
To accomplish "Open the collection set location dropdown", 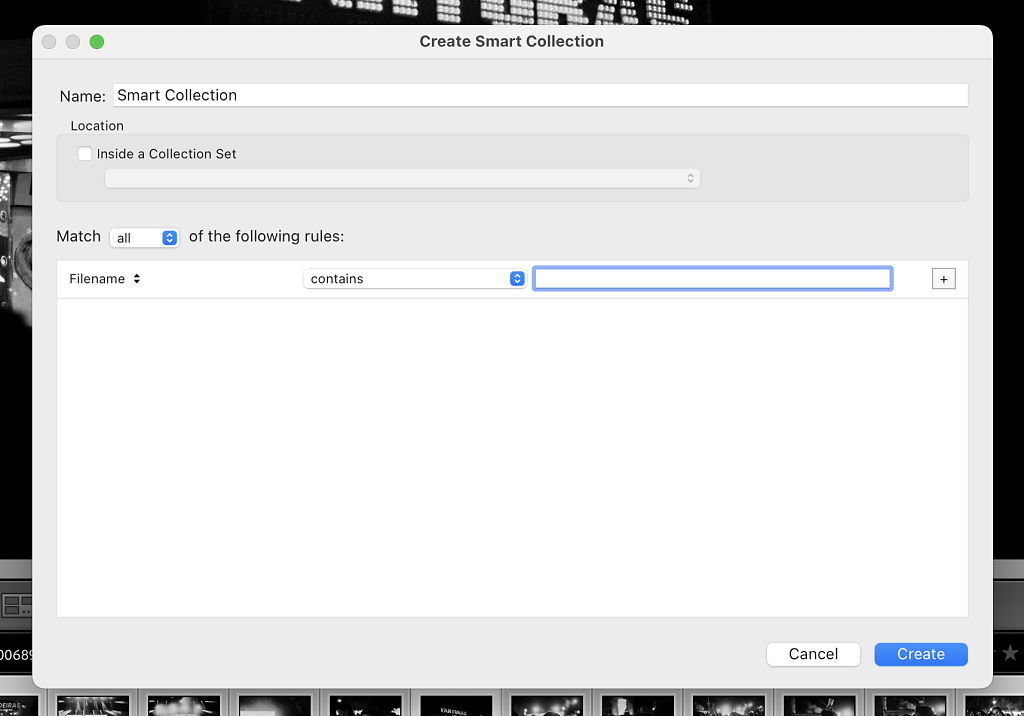I will 402,178.
